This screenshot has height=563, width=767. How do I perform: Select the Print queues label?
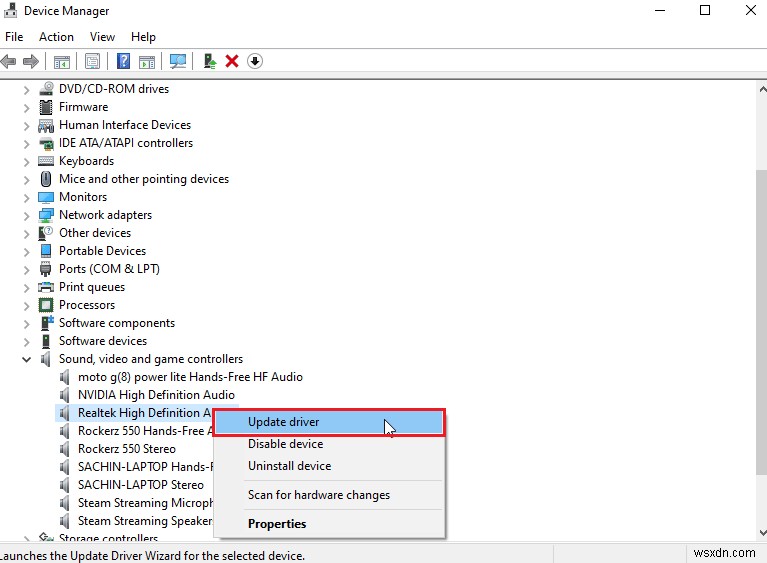tap(92, 287)
